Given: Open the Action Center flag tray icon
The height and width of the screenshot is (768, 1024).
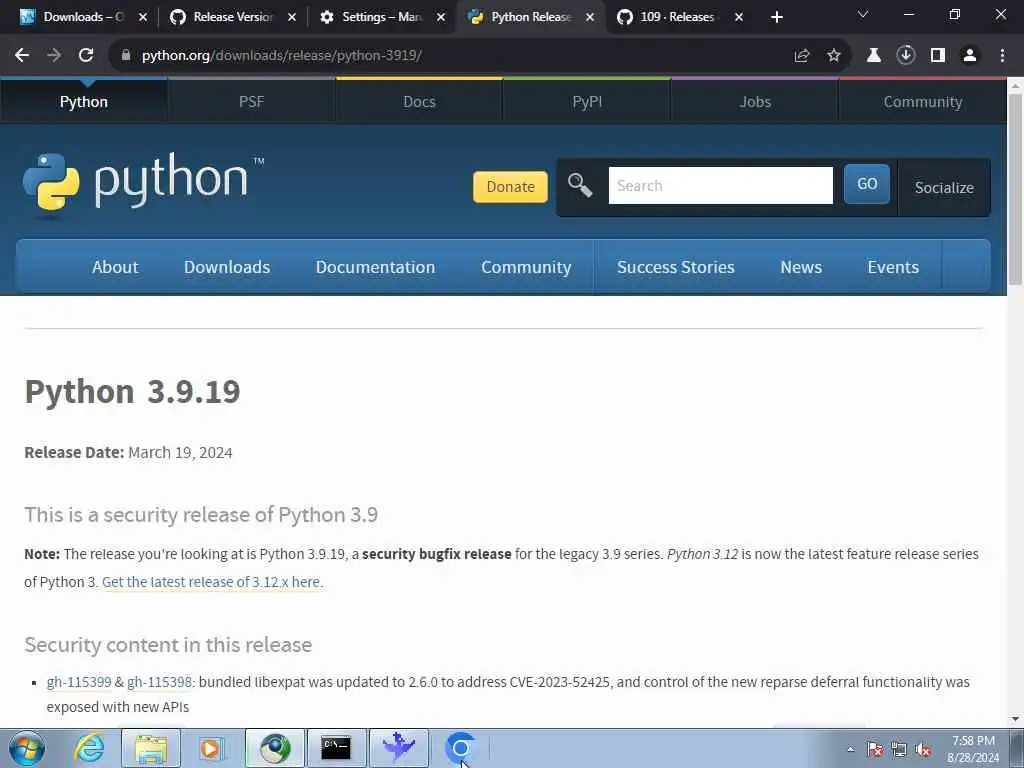Looking at the screenshot, I should [875, 750].
